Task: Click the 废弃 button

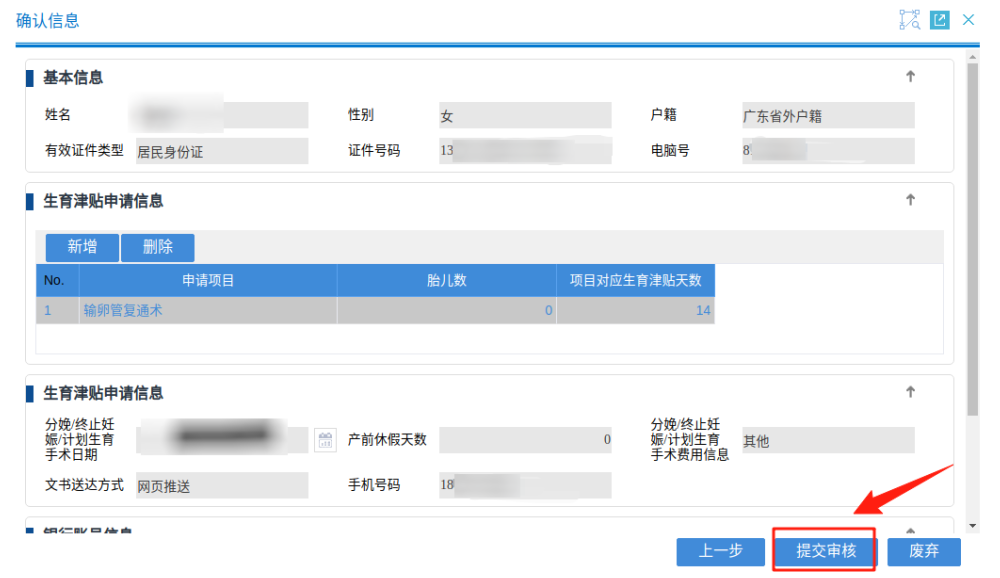Action: pos(923,551)
